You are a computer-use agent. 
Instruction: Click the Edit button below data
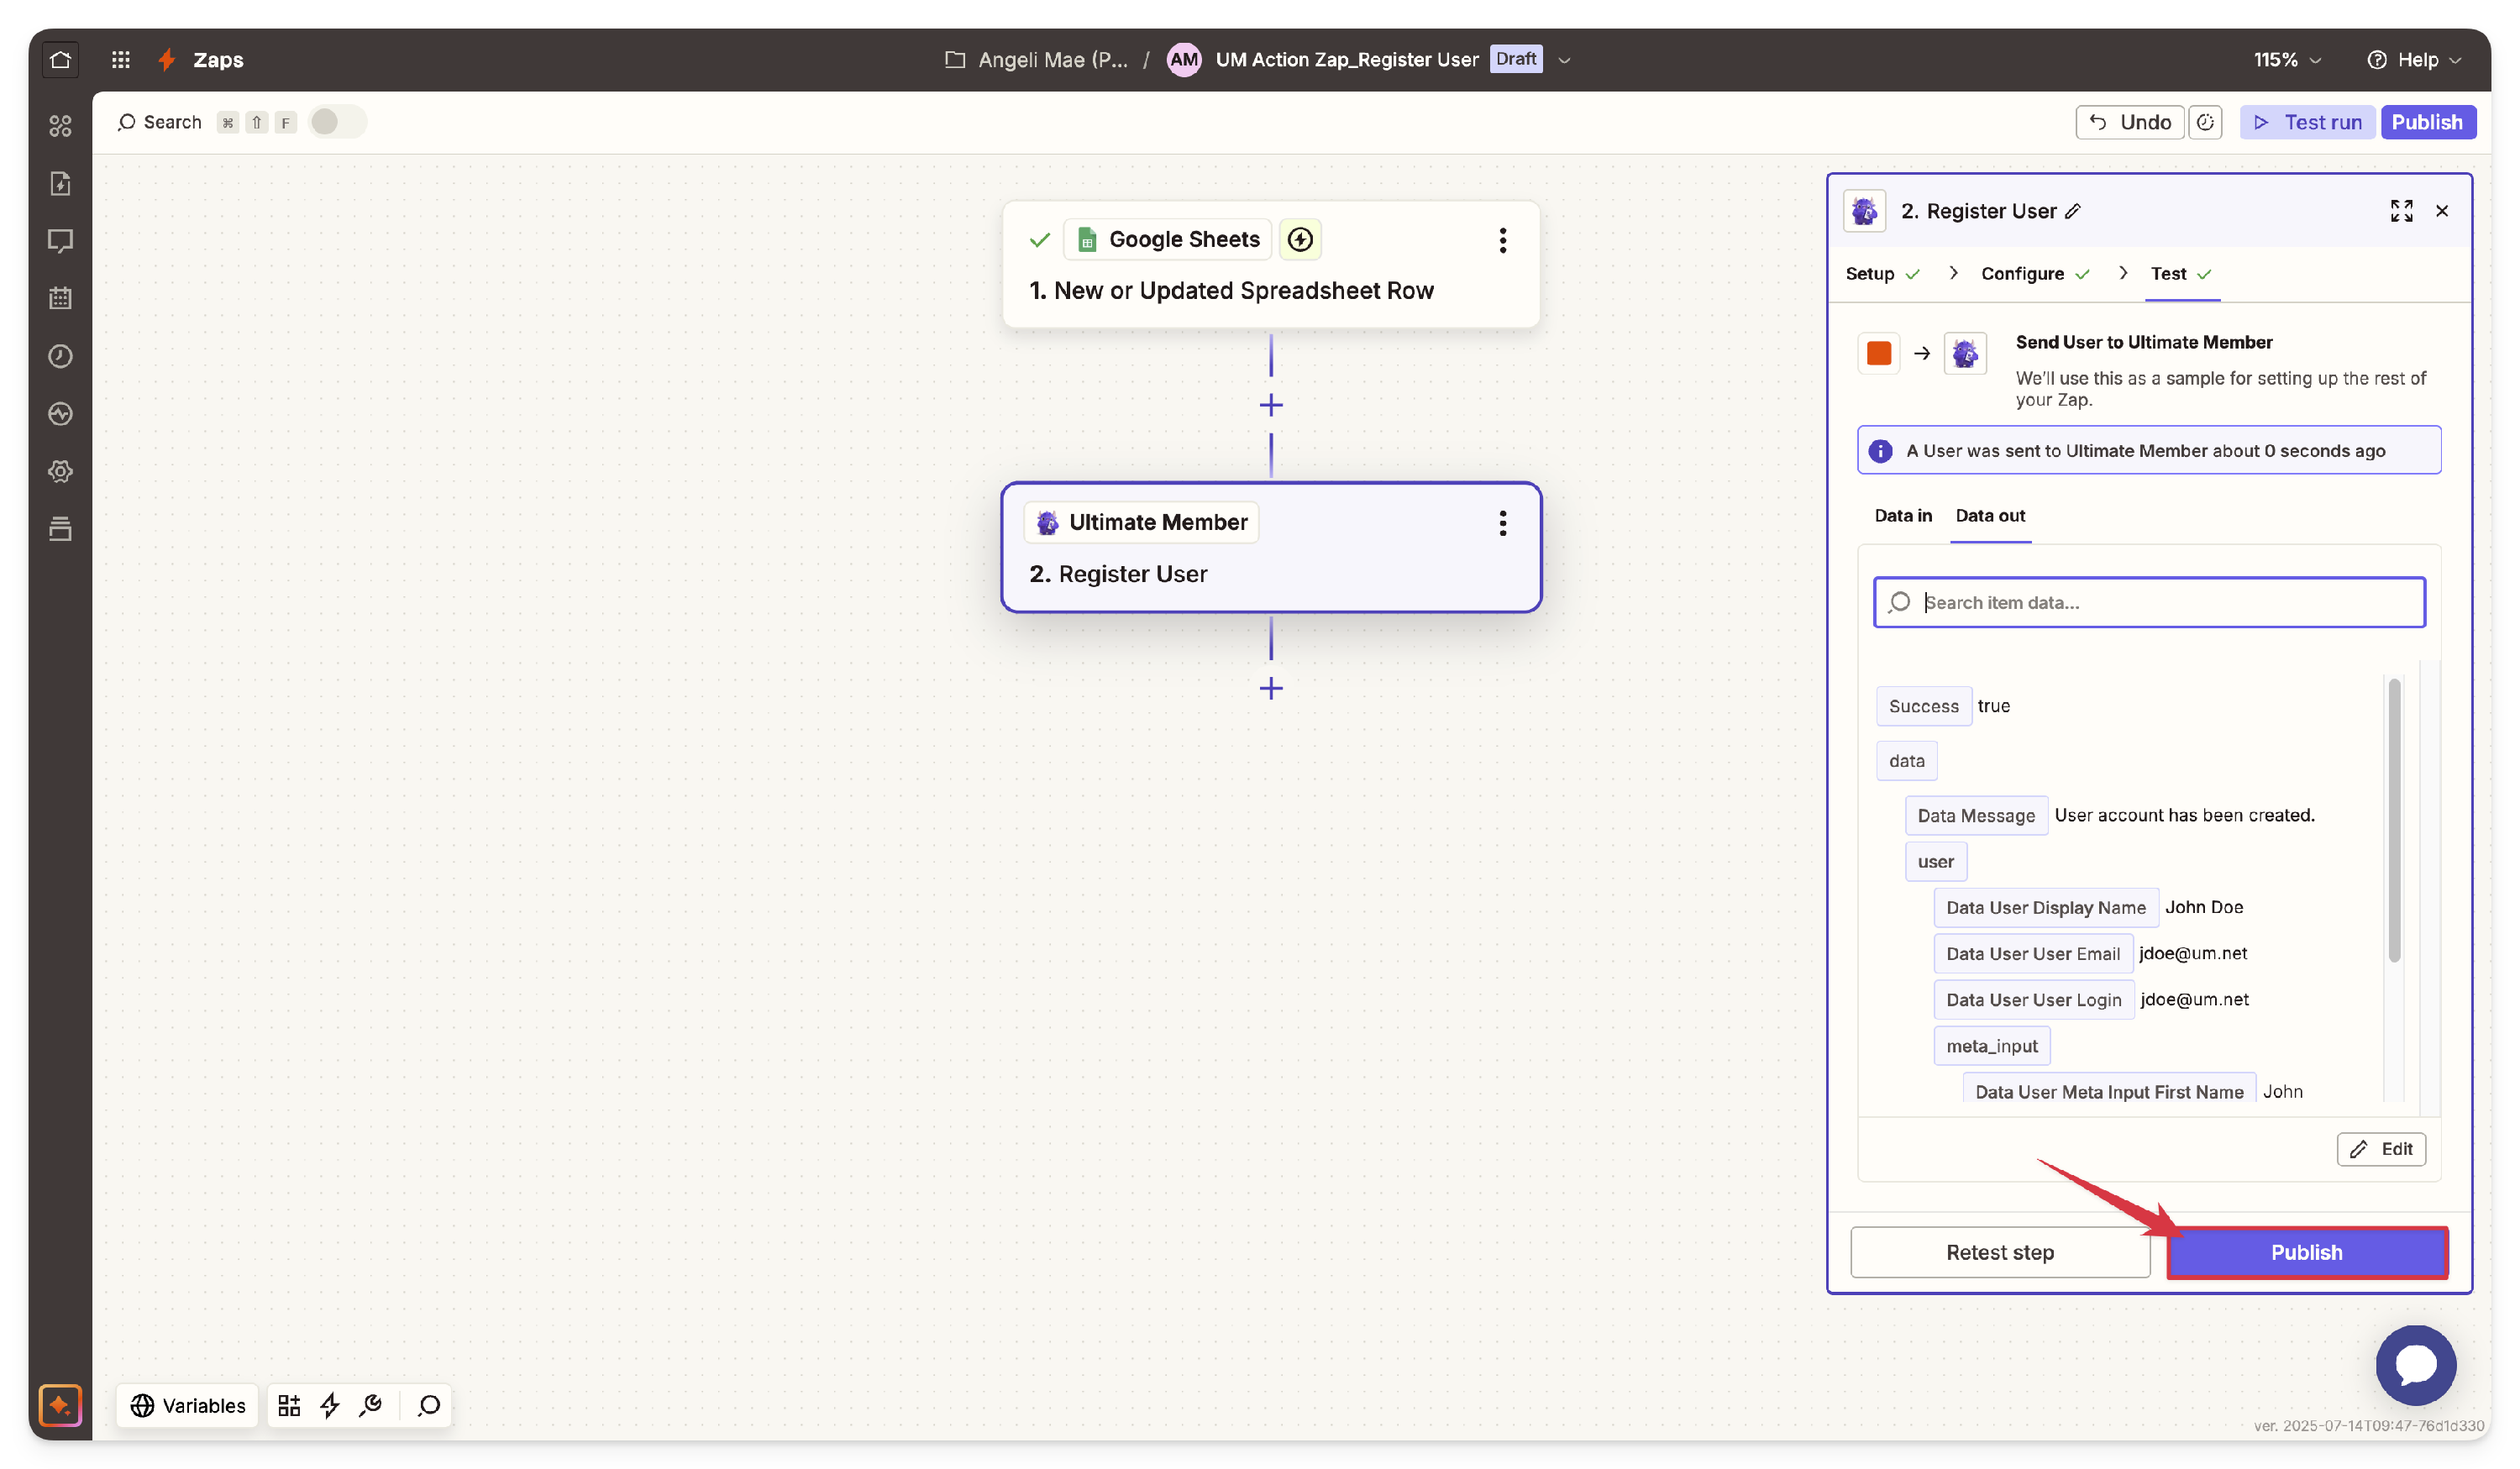tap(2381, 1149)
